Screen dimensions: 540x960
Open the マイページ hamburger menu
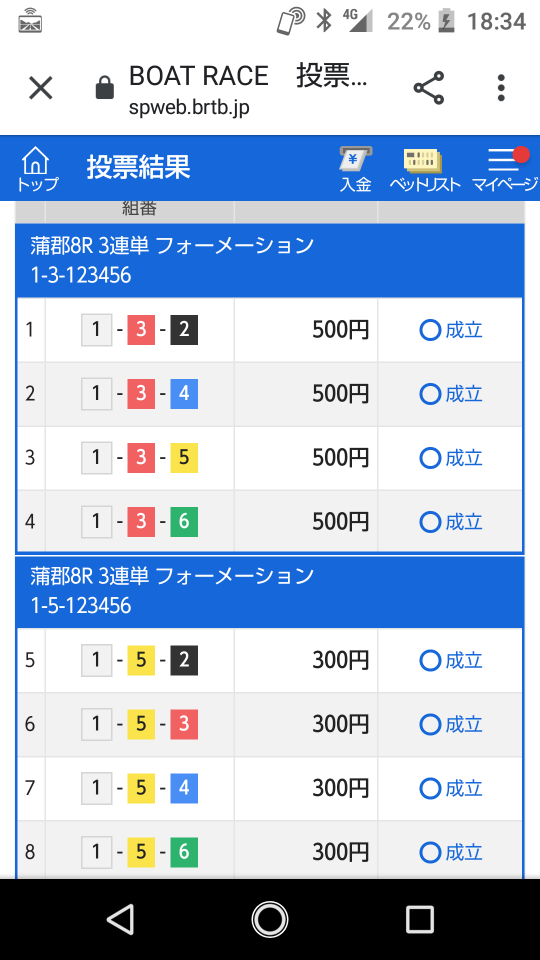[504, 170]
